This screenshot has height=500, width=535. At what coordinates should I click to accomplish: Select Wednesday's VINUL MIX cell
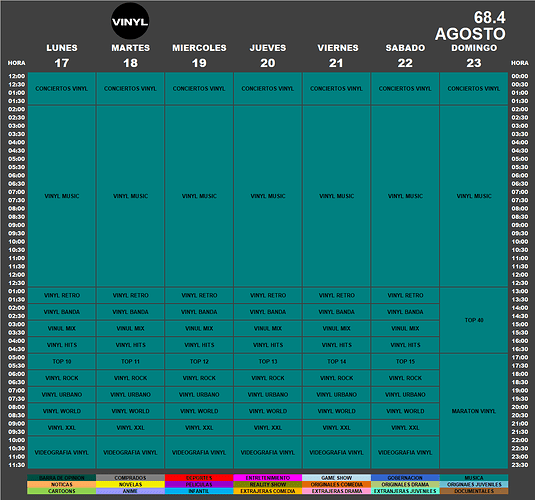[x=199, y=328]
